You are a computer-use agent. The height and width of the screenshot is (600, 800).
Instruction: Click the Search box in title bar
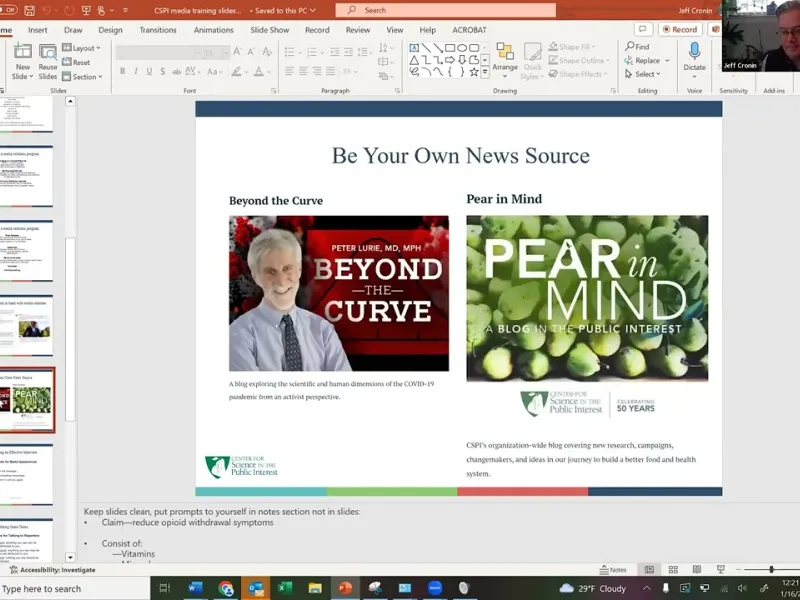click(x=445, y=10)
